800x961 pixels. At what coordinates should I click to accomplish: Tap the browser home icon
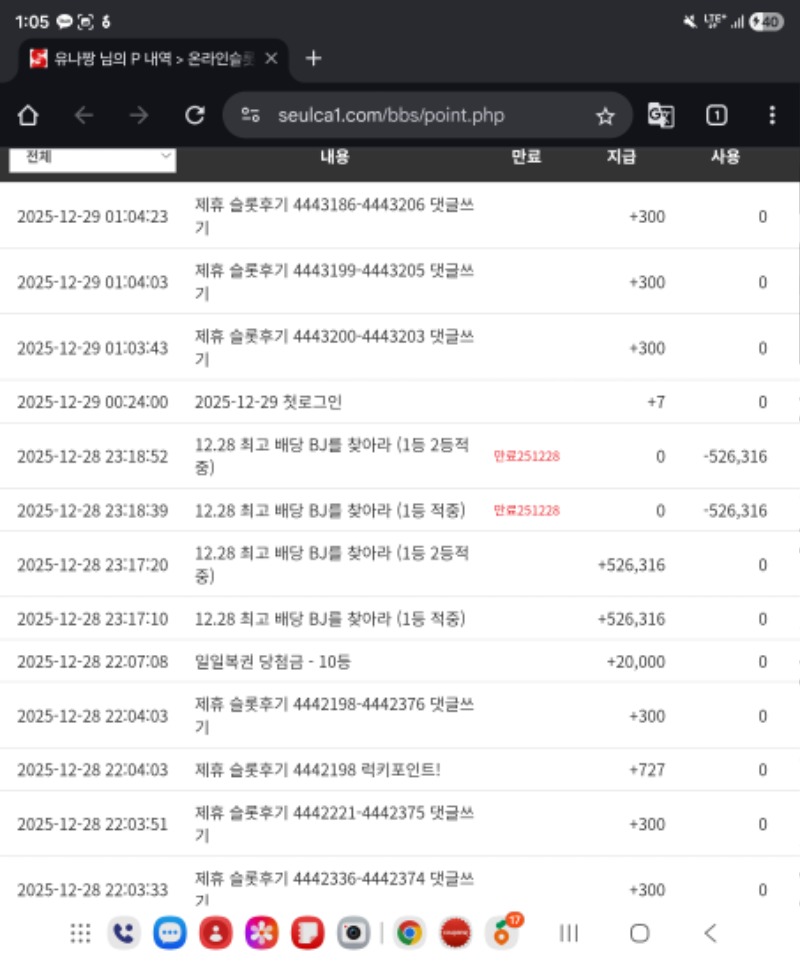coord(28,116)
